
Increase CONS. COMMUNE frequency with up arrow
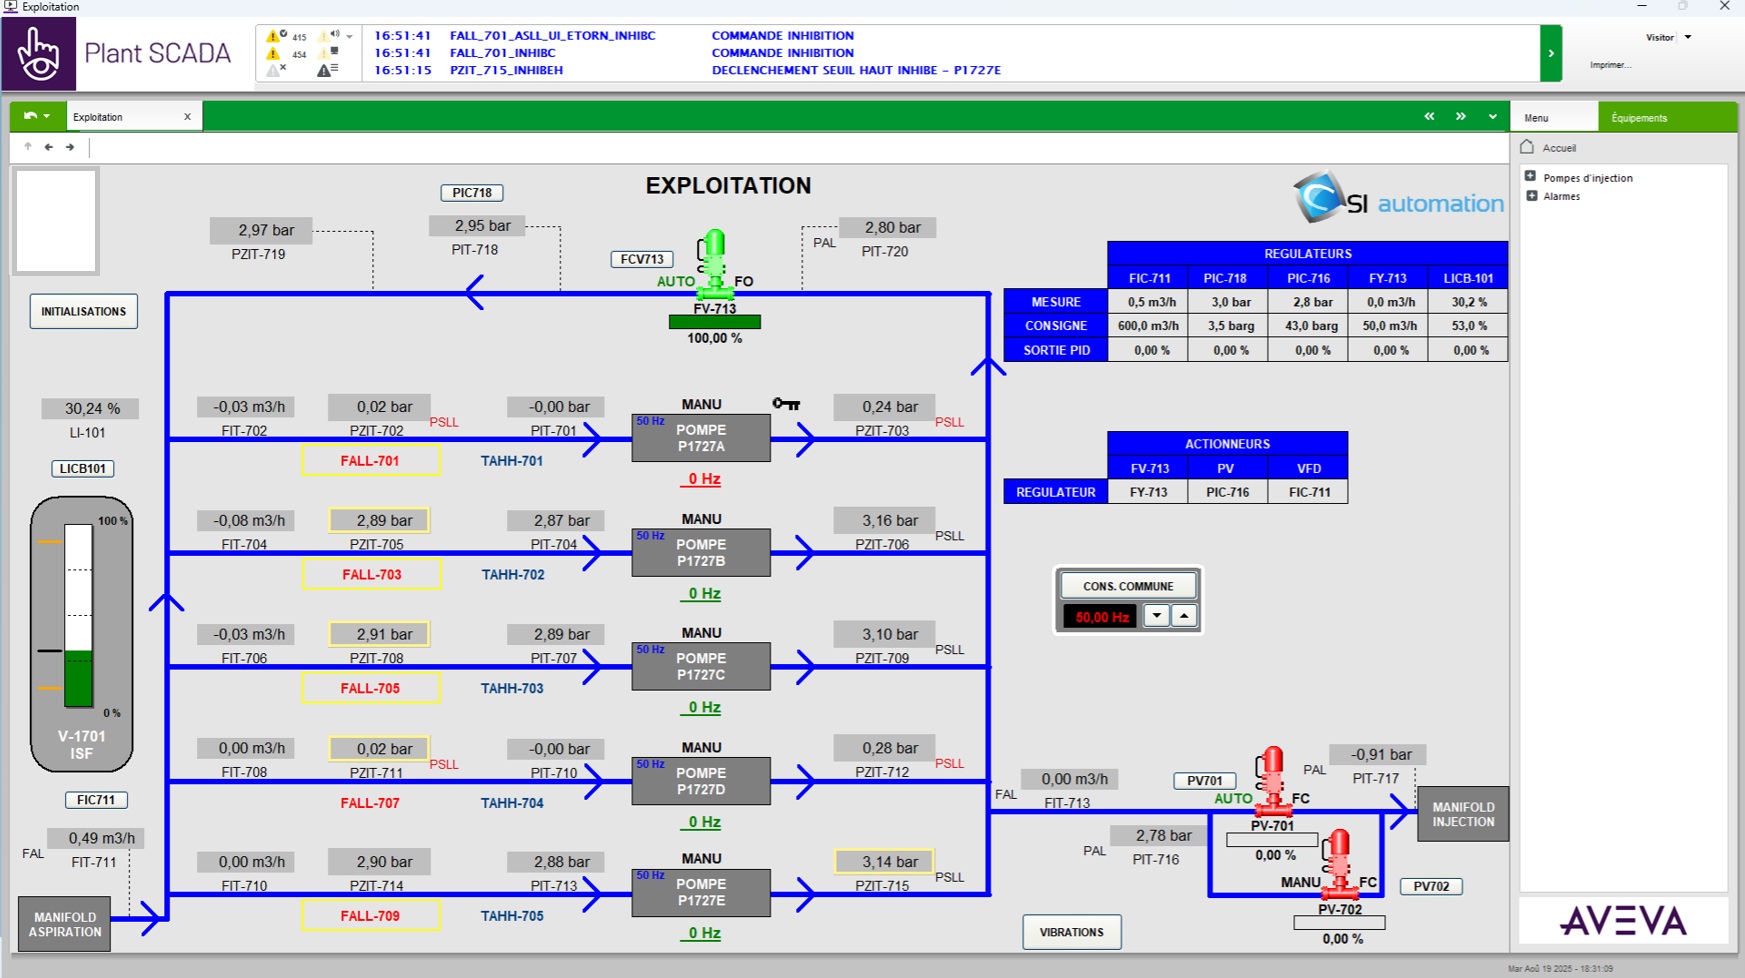[1184, 616]
